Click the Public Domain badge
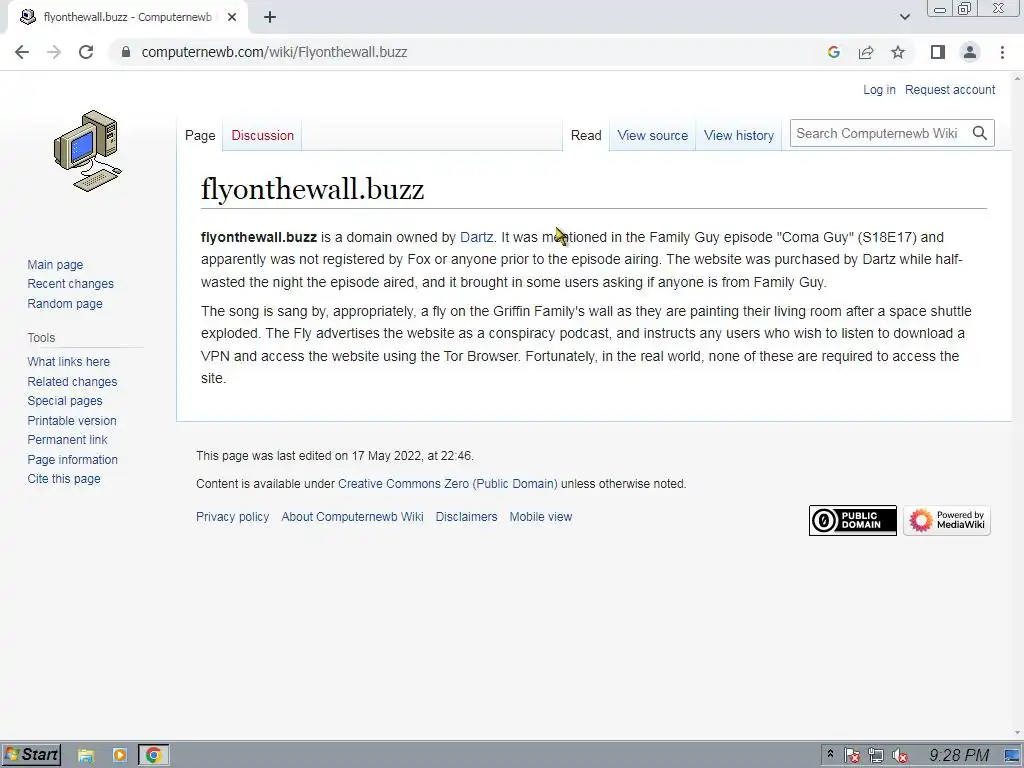1024x768 pixels. click(852, 520)
